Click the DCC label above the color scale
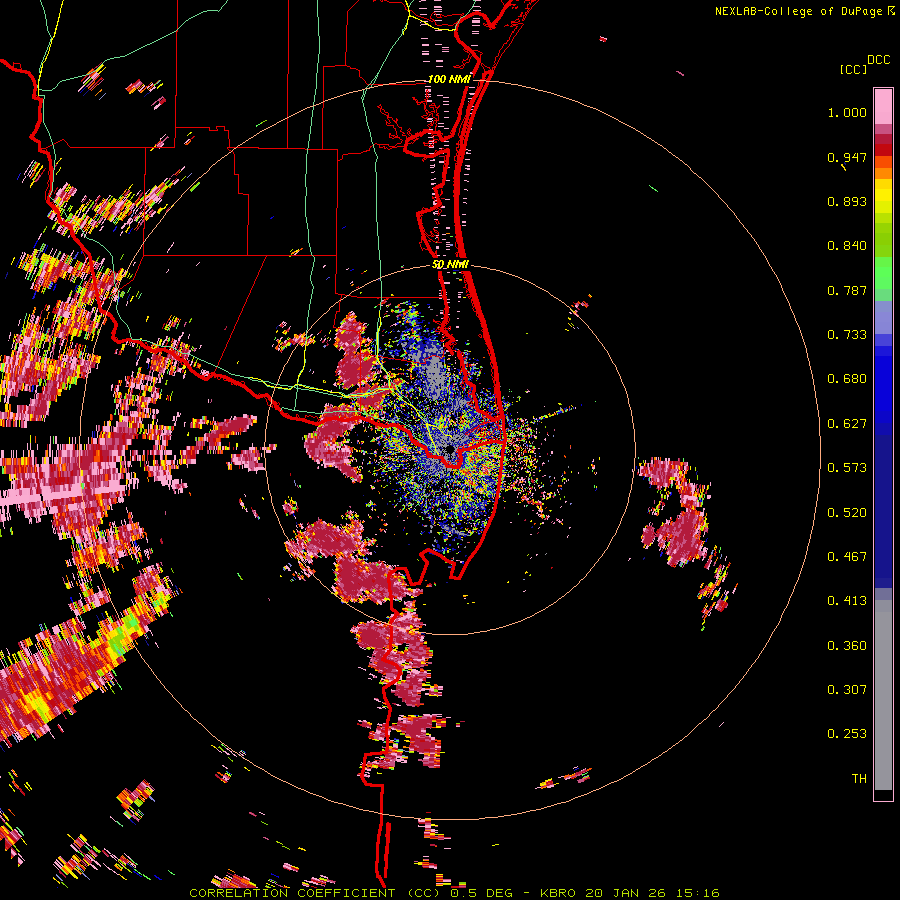Screen dimensions: 900x900 tap(878, 60)
